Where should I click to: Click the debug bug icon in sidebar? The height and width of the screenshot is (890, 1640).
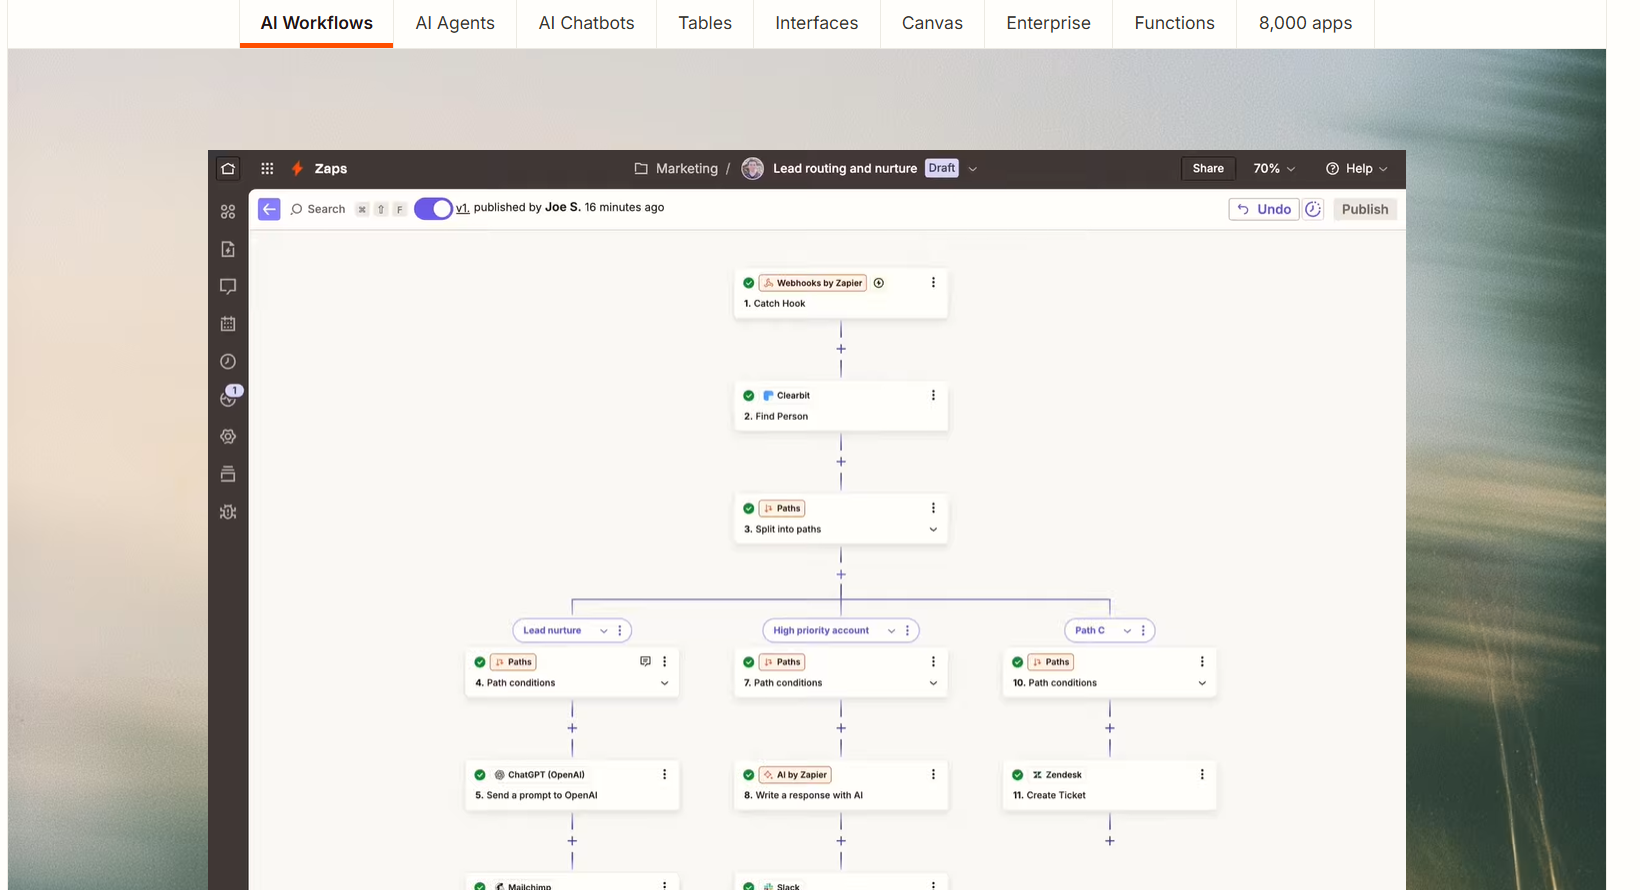point(228,512)
